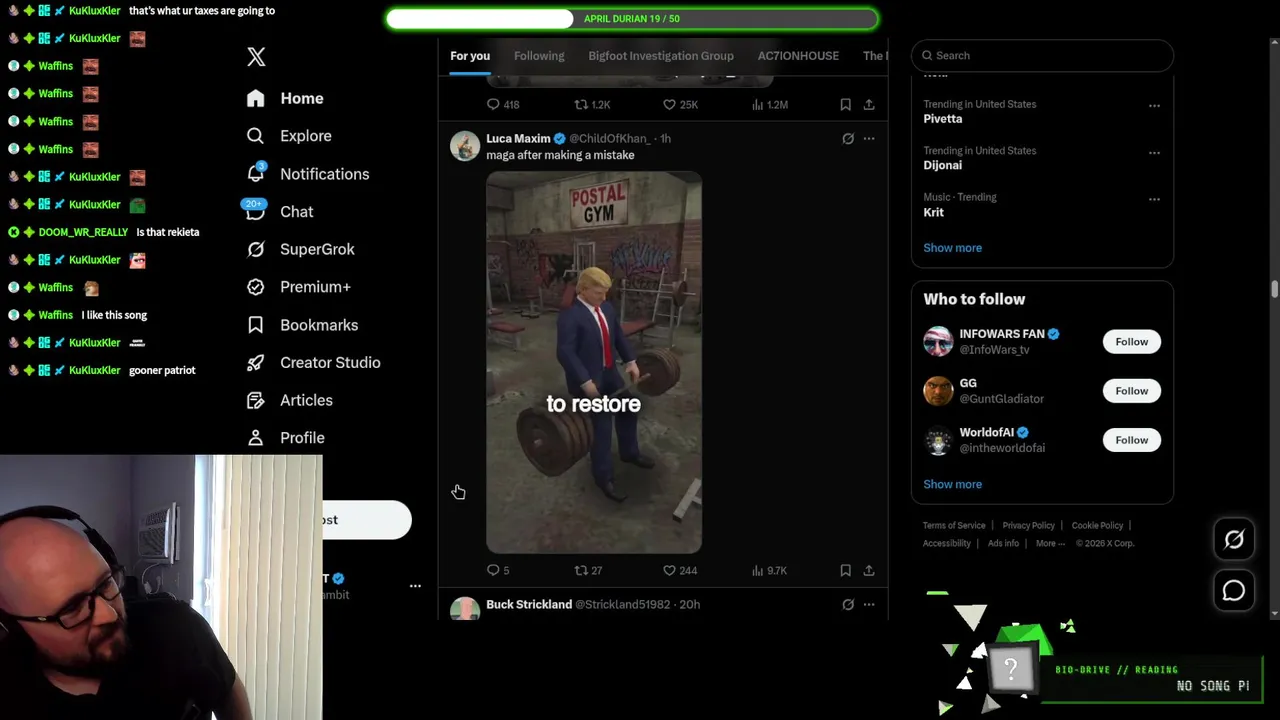The width and height of the screenshot is (1280, 720).
Task: Click Grok icon on Luca Maxim's post
Action: (848, 139)
